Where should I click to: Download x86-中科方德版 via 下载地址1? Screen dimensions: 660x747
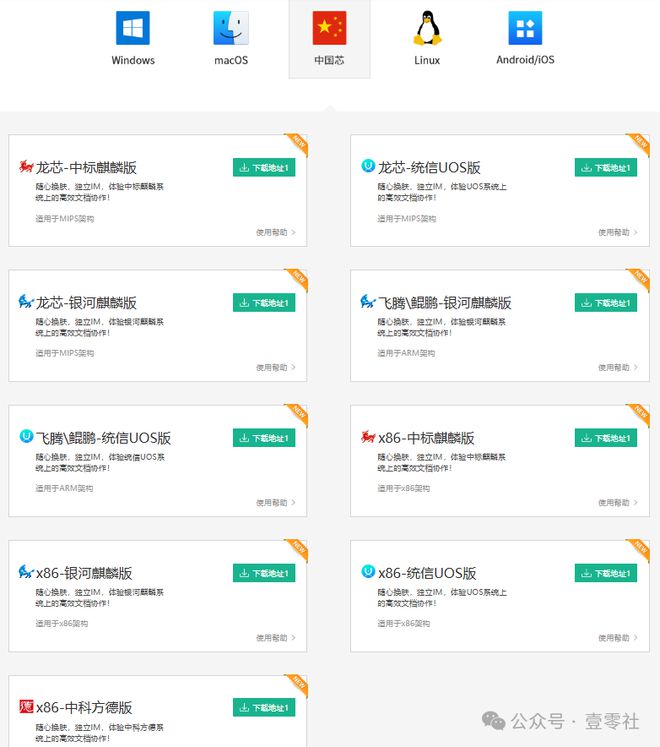(264, 707)
